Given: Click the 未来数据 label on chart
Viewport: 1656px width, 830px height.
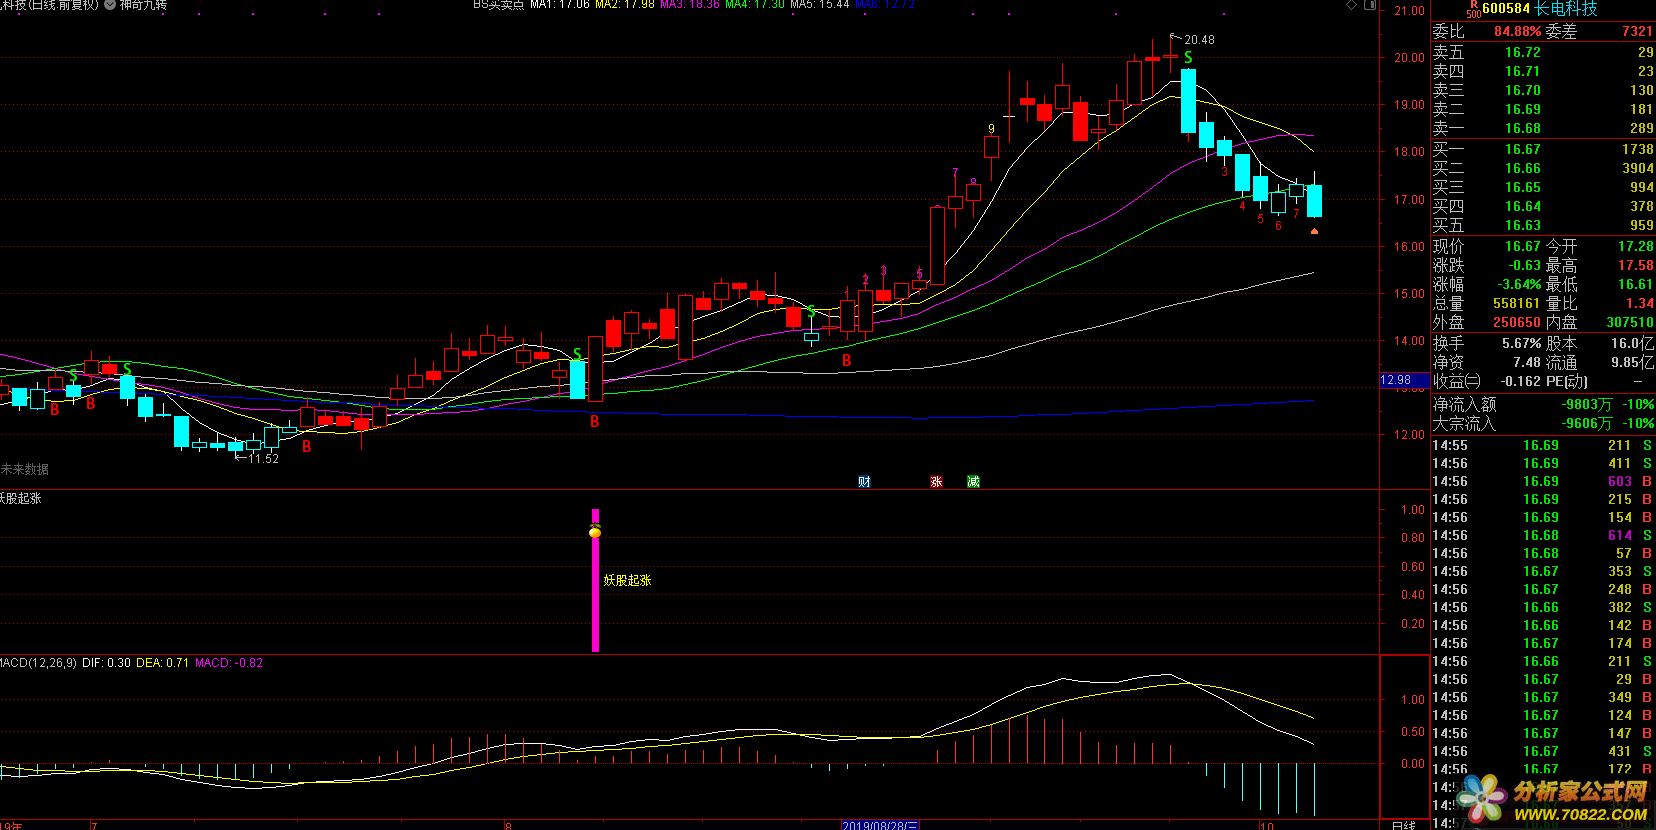Looking at the screenshot, I should [x=25, y=469].
